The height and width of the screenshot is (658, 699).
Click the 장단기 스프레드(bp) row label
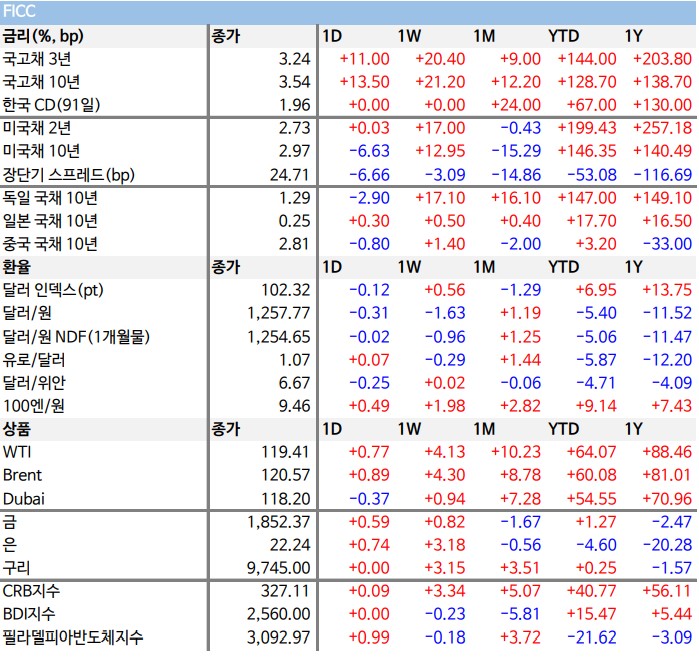tap(69, 175)
